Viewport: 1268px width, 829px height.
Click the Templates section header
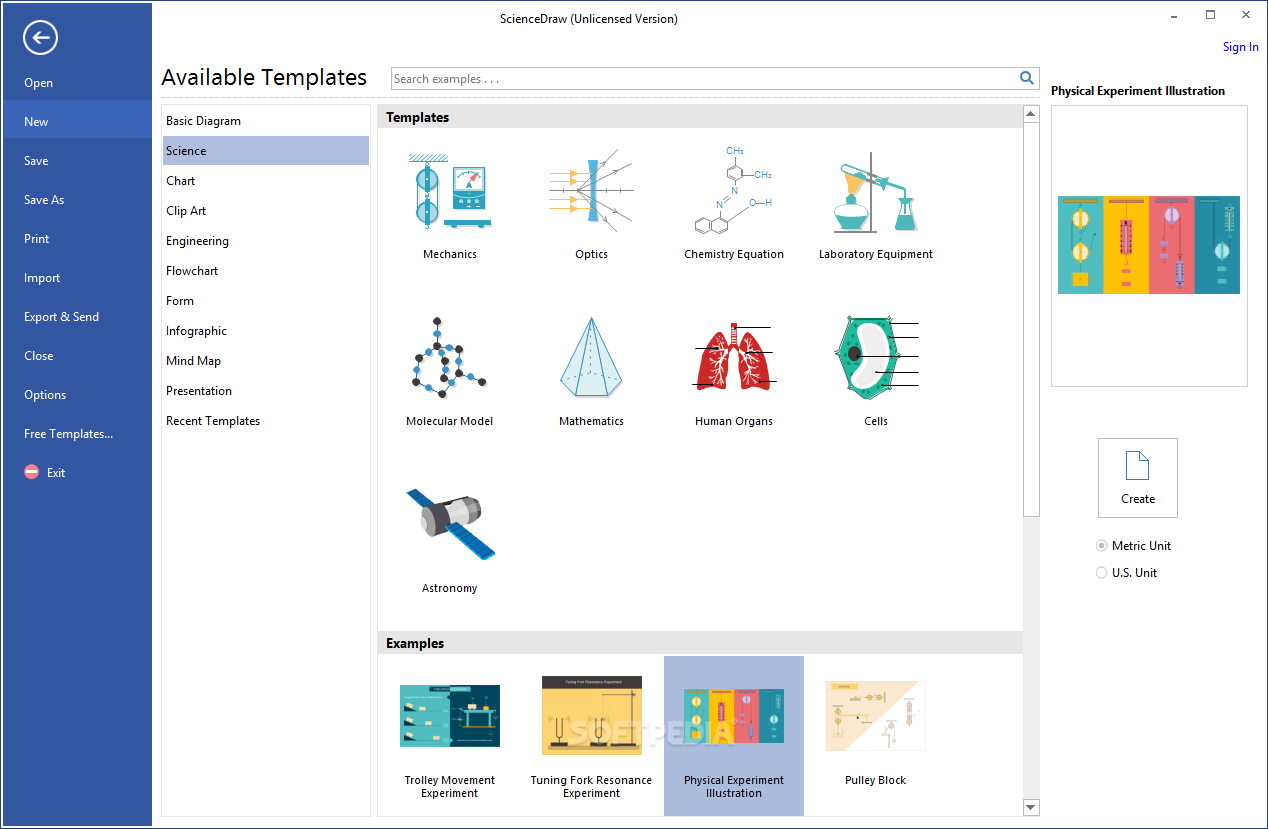[700, 117]
